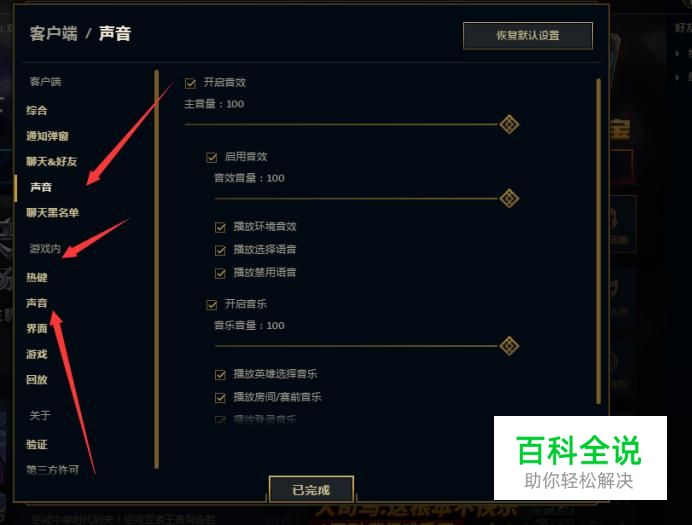Image resolution: width=692 pixels, height=525 pixels.
Task: Toggle 播放选择语音 checkbox
Action: coord(220,250)
